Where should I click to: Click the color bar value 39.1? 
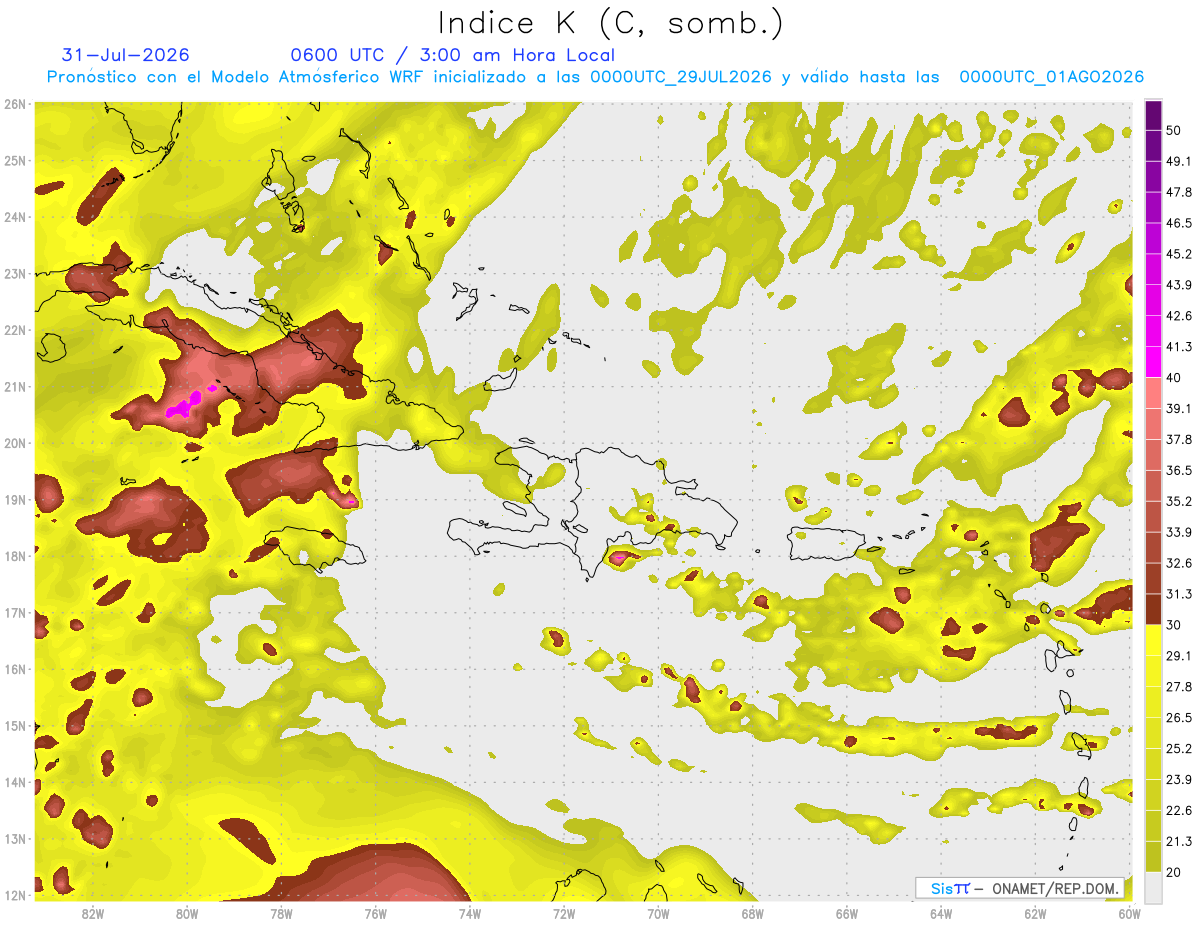coord(1179,408)
